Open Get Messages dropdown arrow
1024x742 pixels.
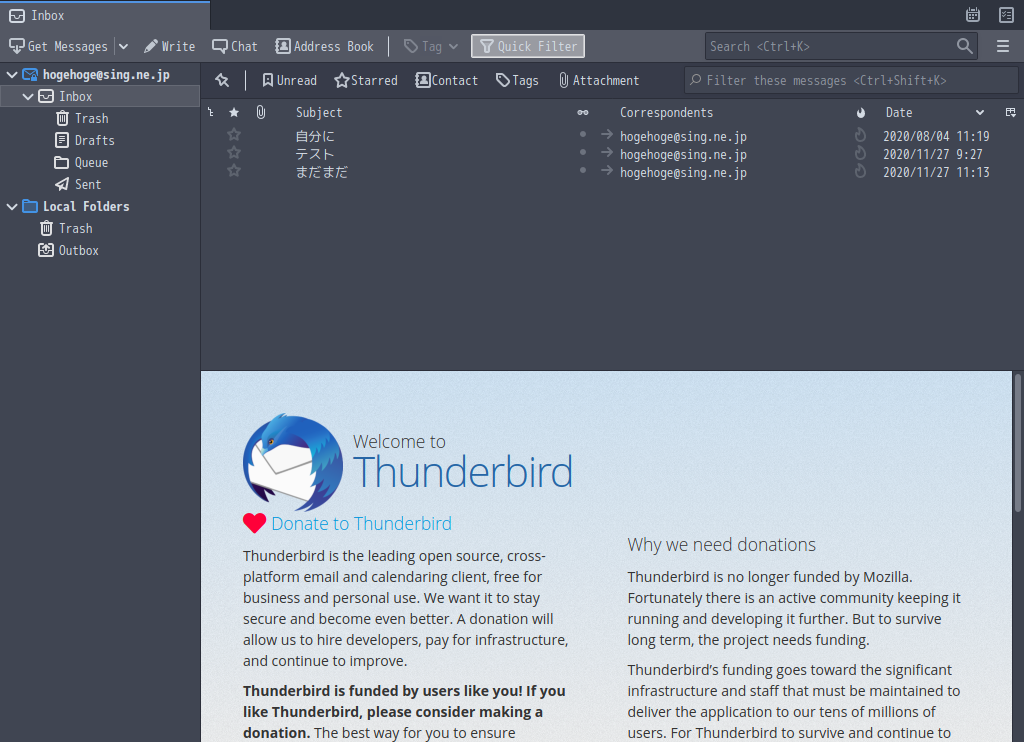tap(123, 46)
